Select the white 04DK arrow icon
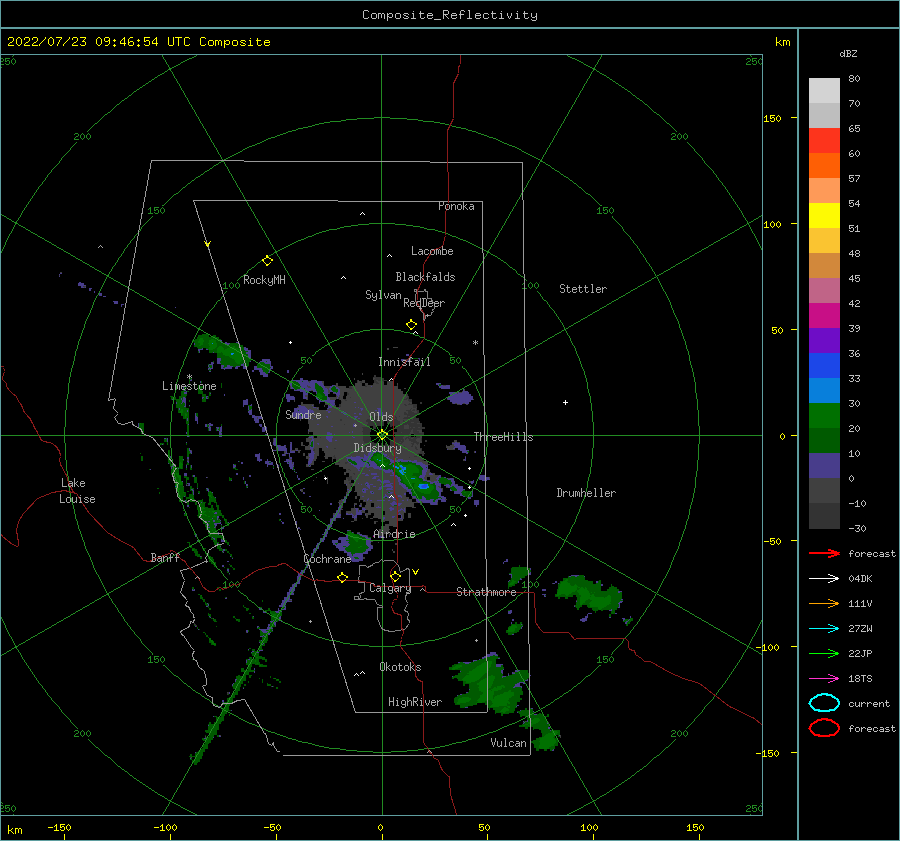 coord(824,579)
